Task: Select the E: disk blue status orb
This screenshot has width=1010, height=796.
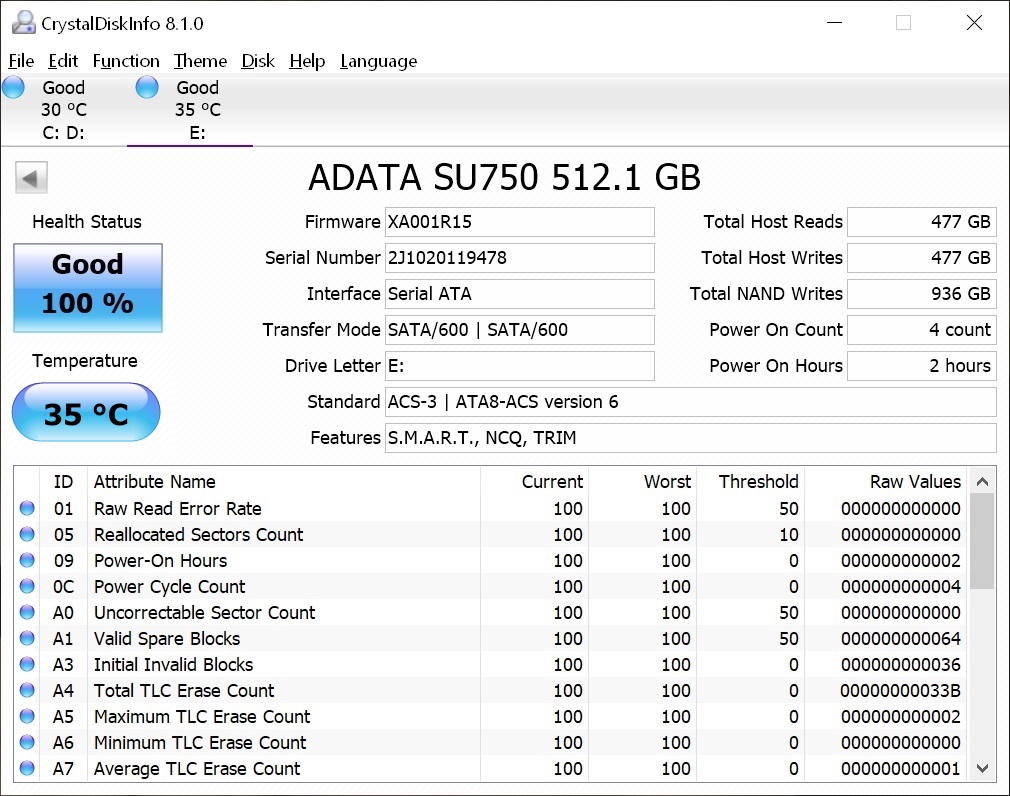Action: 147,88
